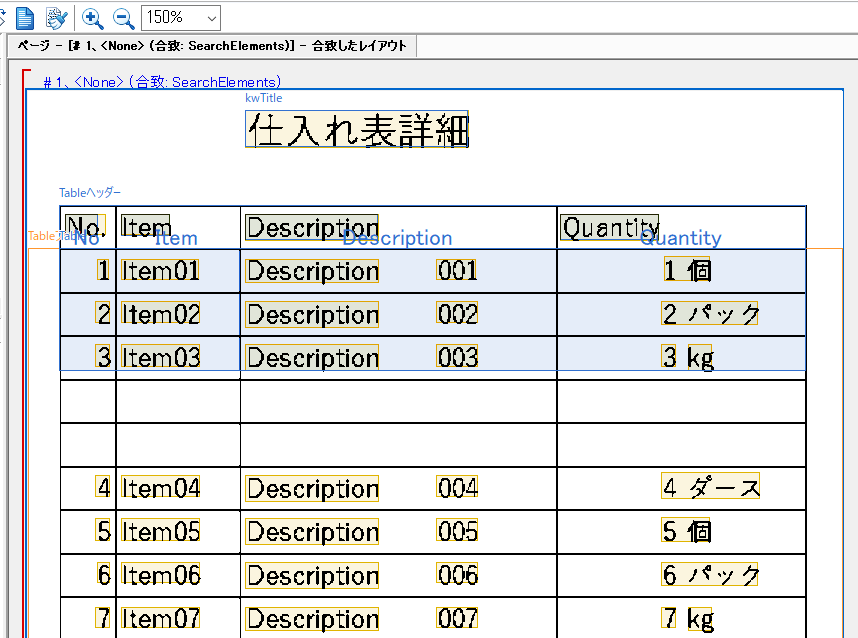Click the value 005
This screenshot has height=638, width=858.
(x=457, y=530)
